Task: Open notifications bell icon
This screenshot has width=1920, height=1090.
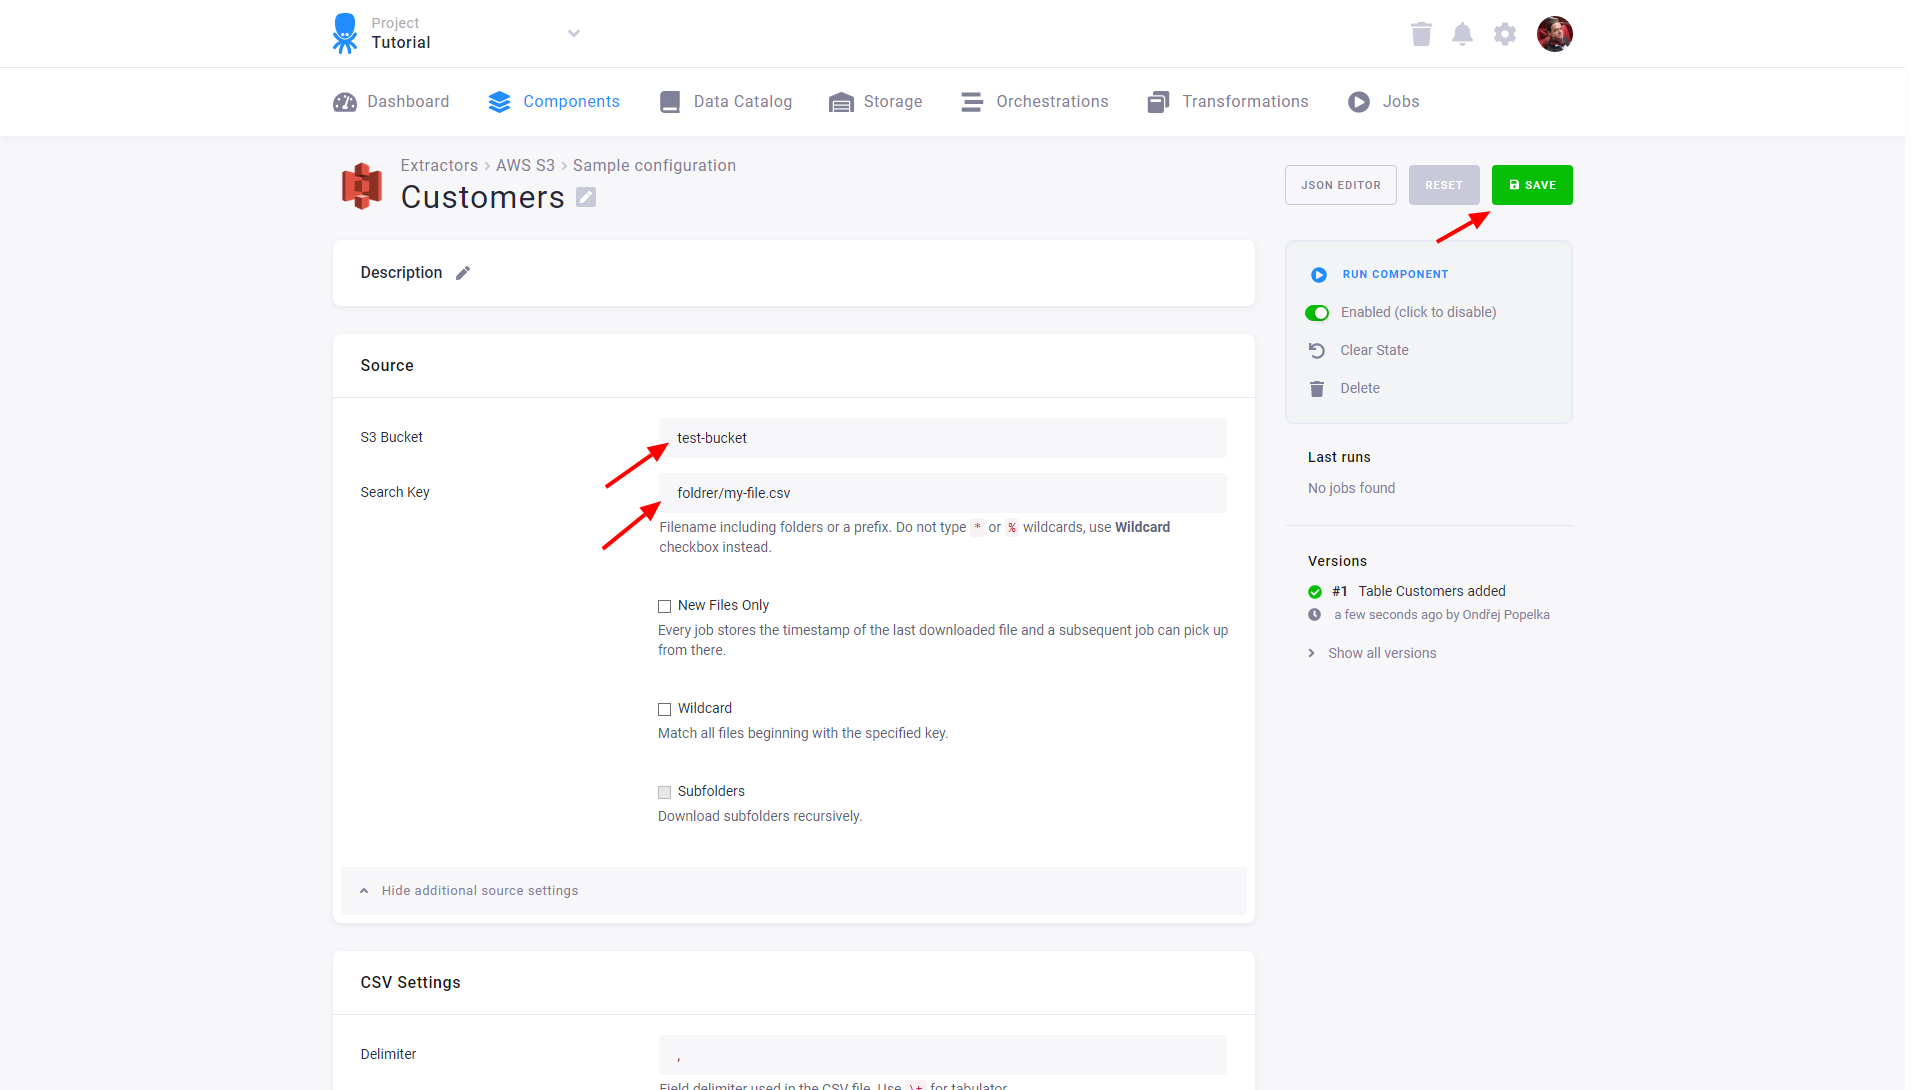Action: coord(1462,34)
